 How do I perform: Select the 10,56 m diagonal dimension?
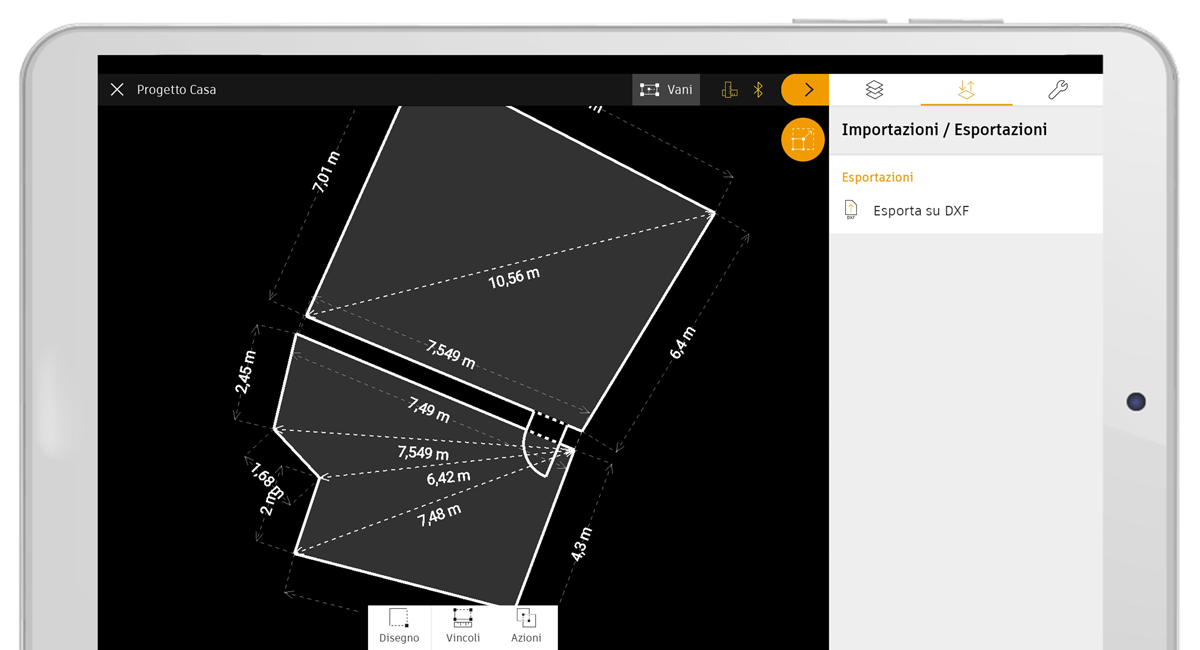click(x=514, y=278)
